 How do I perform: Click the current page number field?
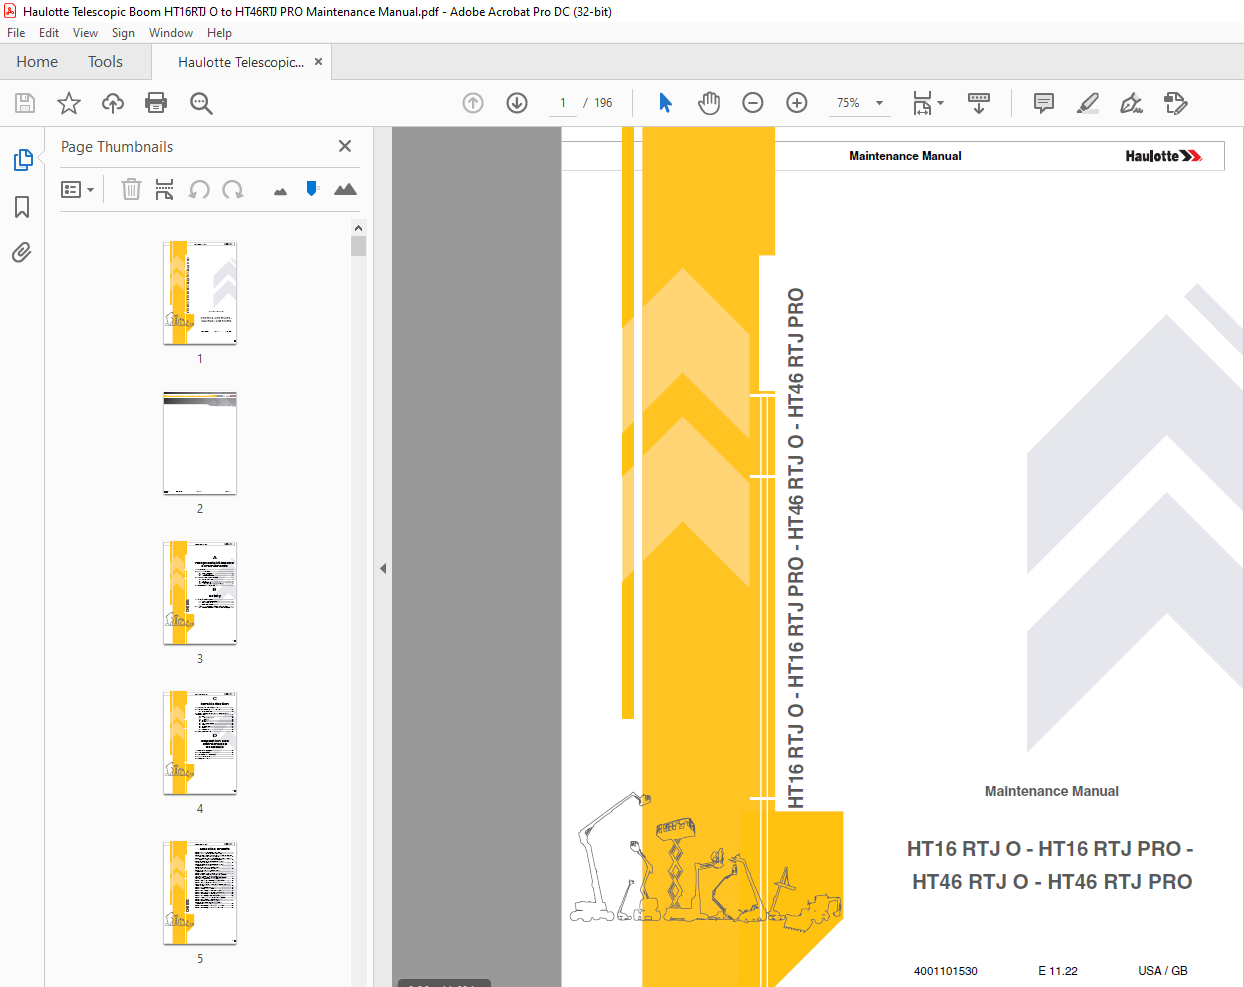pyautogui.click(x=563, y=103)
